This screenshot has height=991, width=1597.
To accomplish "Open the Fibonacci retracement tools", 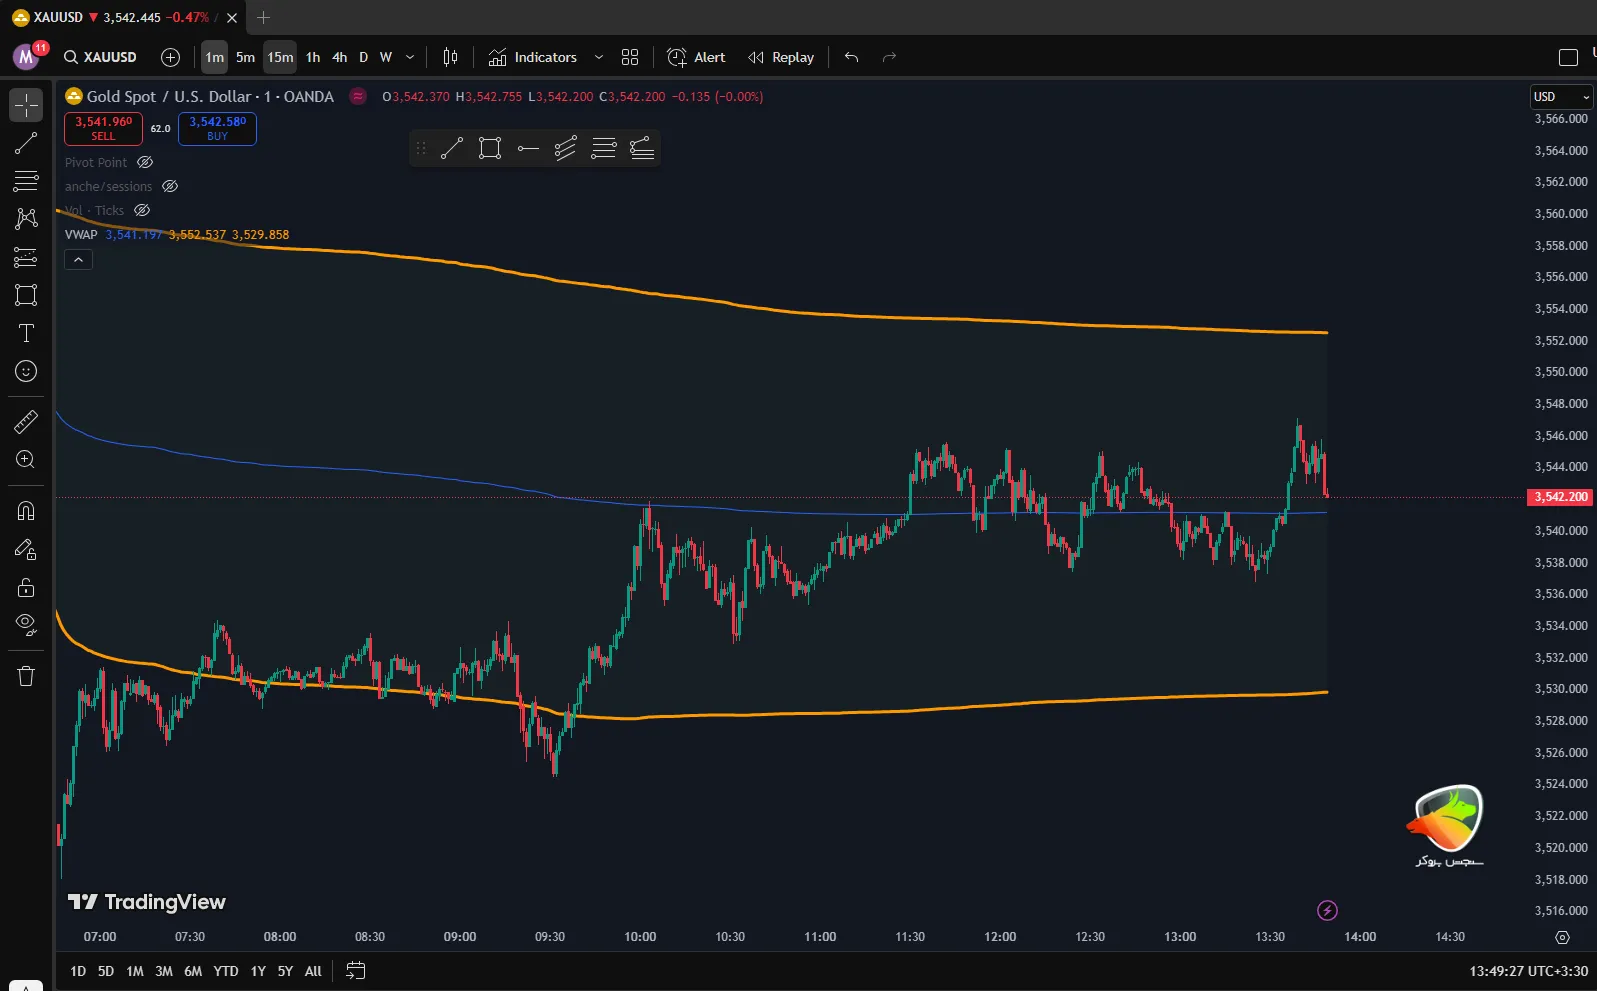I will (26, 181).
